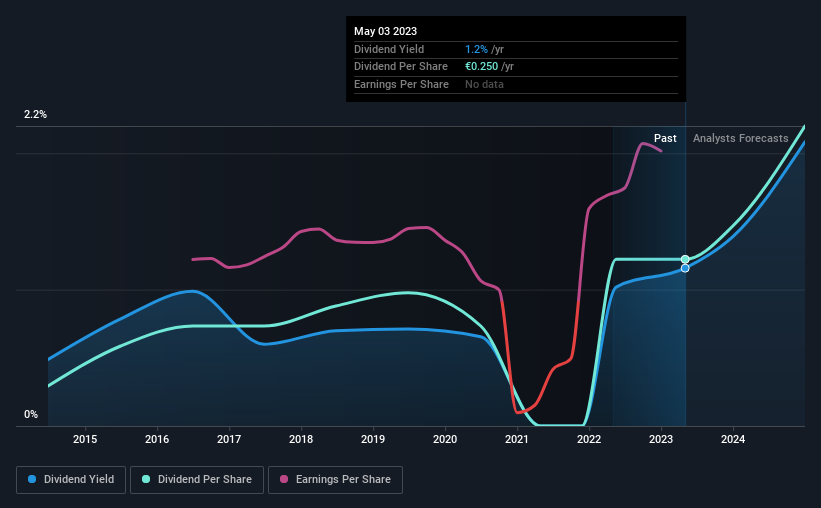Click the 2018 x-axis label
Viewport: 821px width, 508px height.
pos(301,439)
